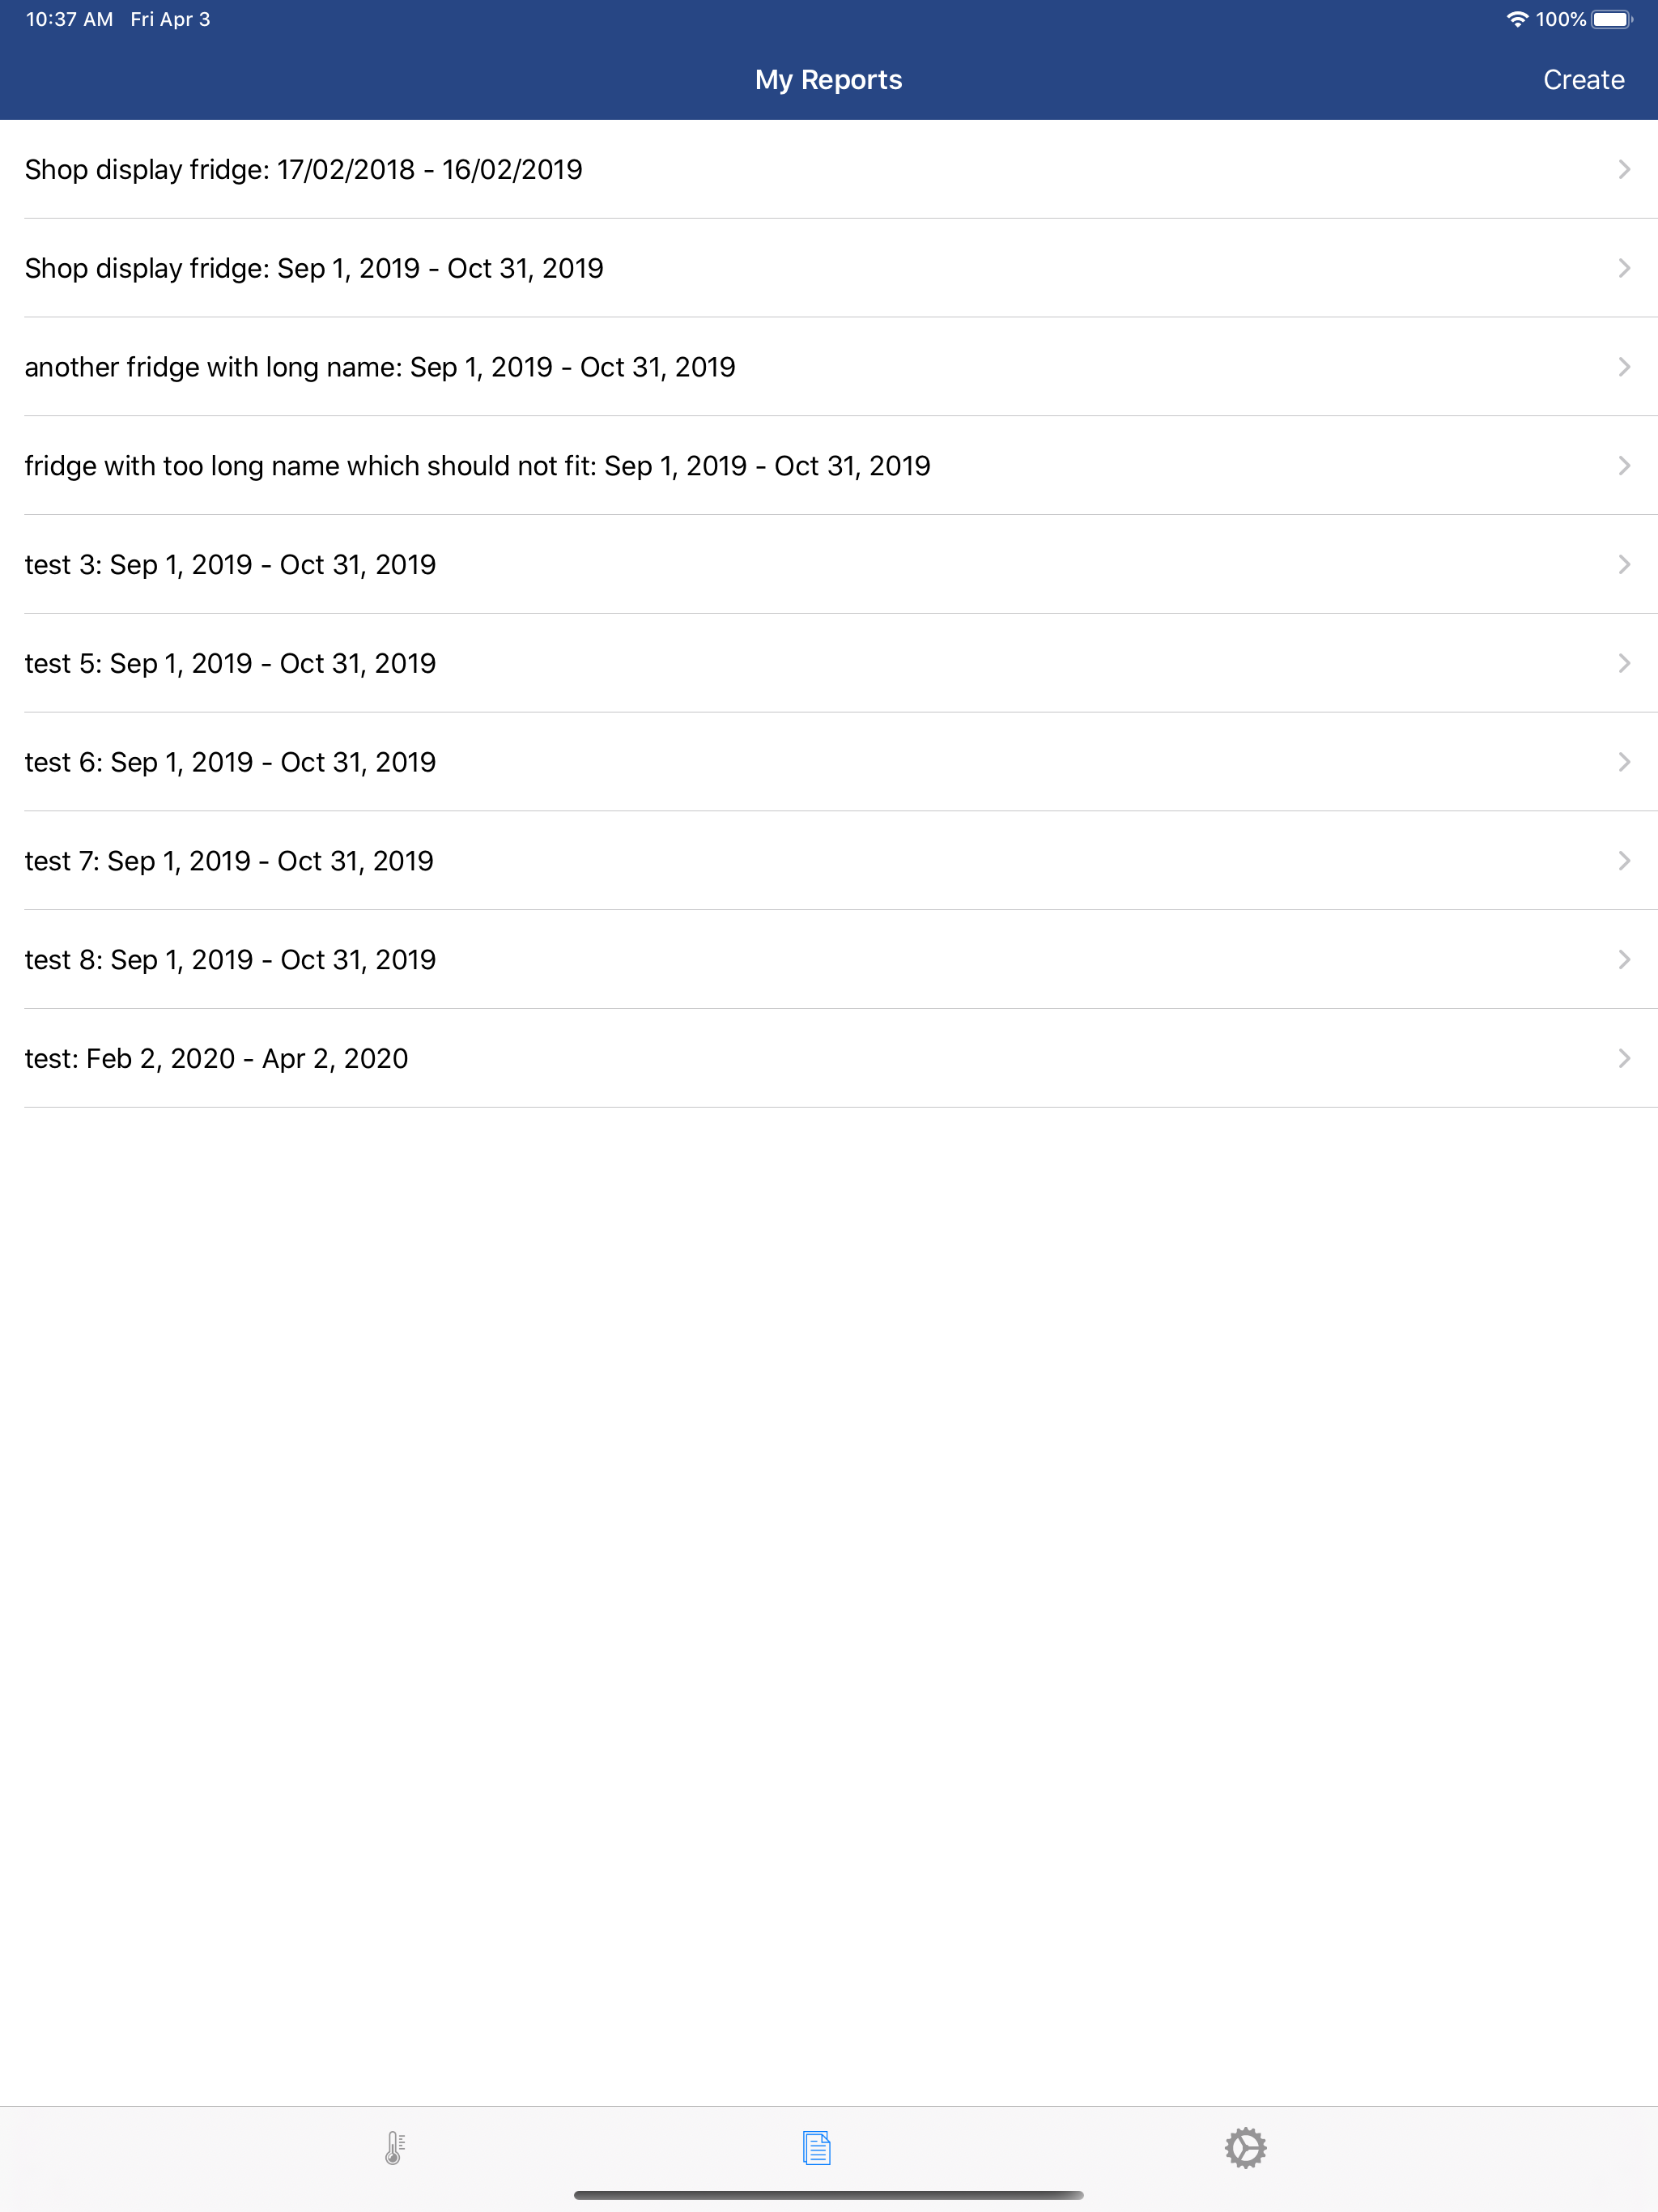This screenshot has height=2212, width=1658.
Task: Open Shop display fridge Sep 1, 2019 report
Action: [829, 268]
